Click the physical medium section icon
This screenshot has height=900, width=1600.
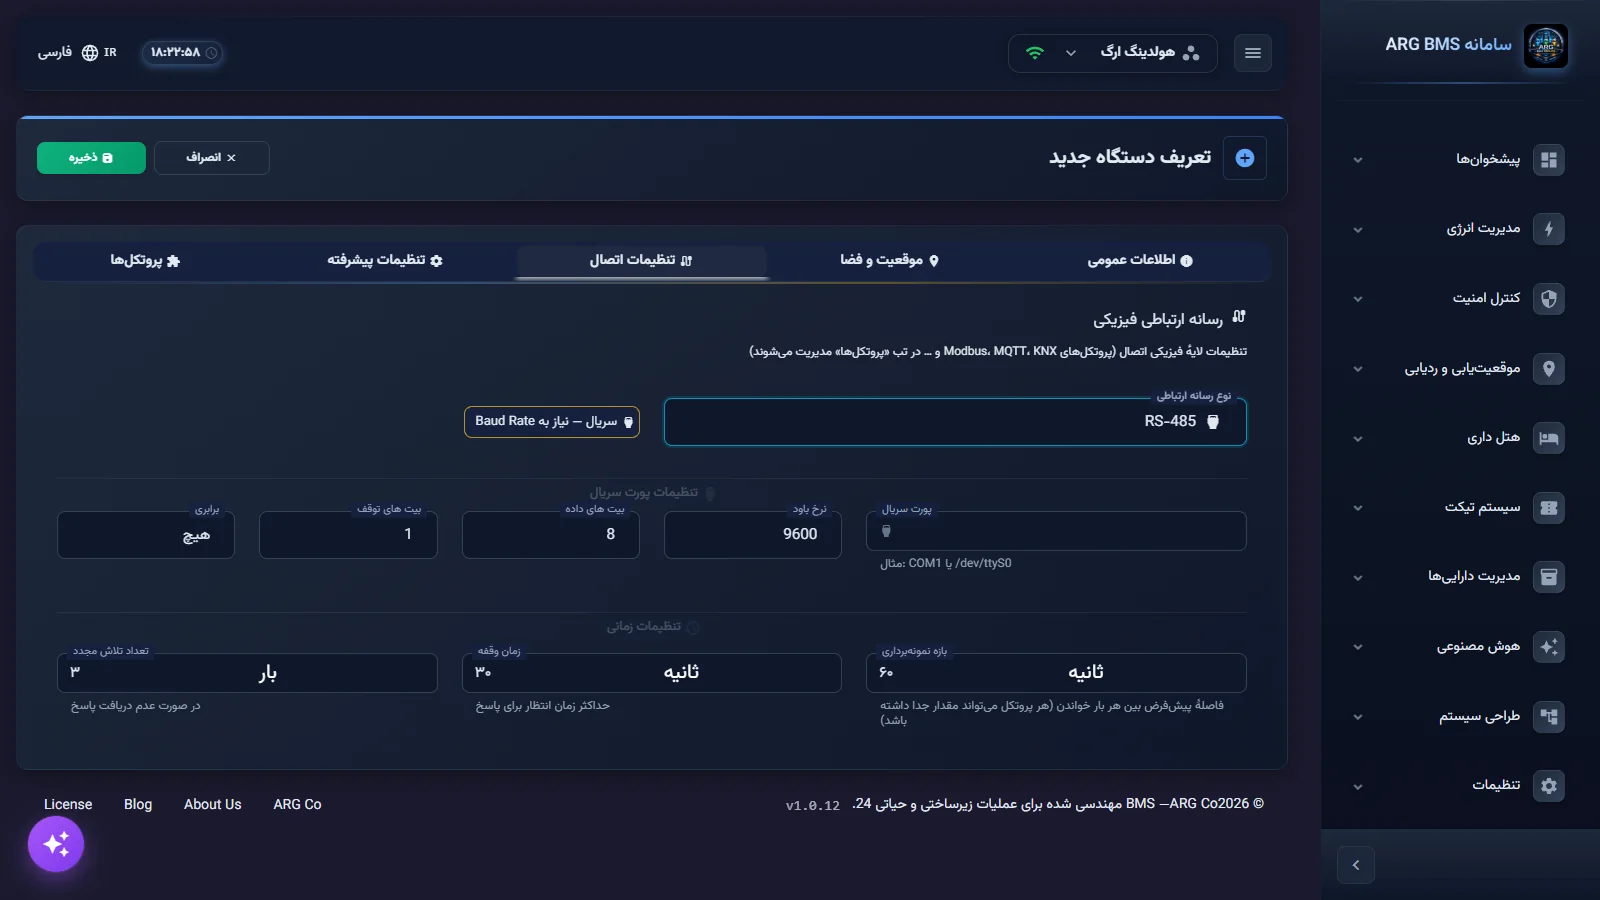click(1239, 317)
